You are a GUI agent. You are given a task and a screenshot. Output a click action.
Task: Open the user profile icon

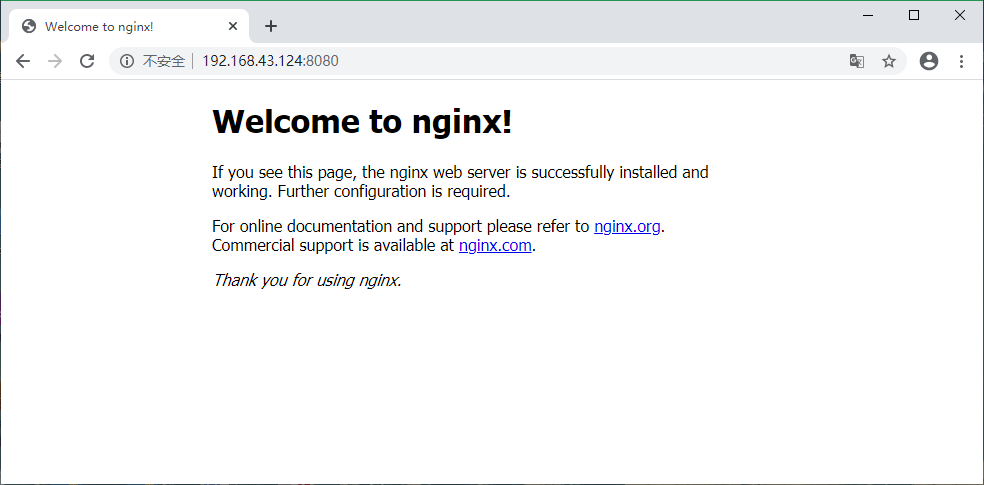929,61
